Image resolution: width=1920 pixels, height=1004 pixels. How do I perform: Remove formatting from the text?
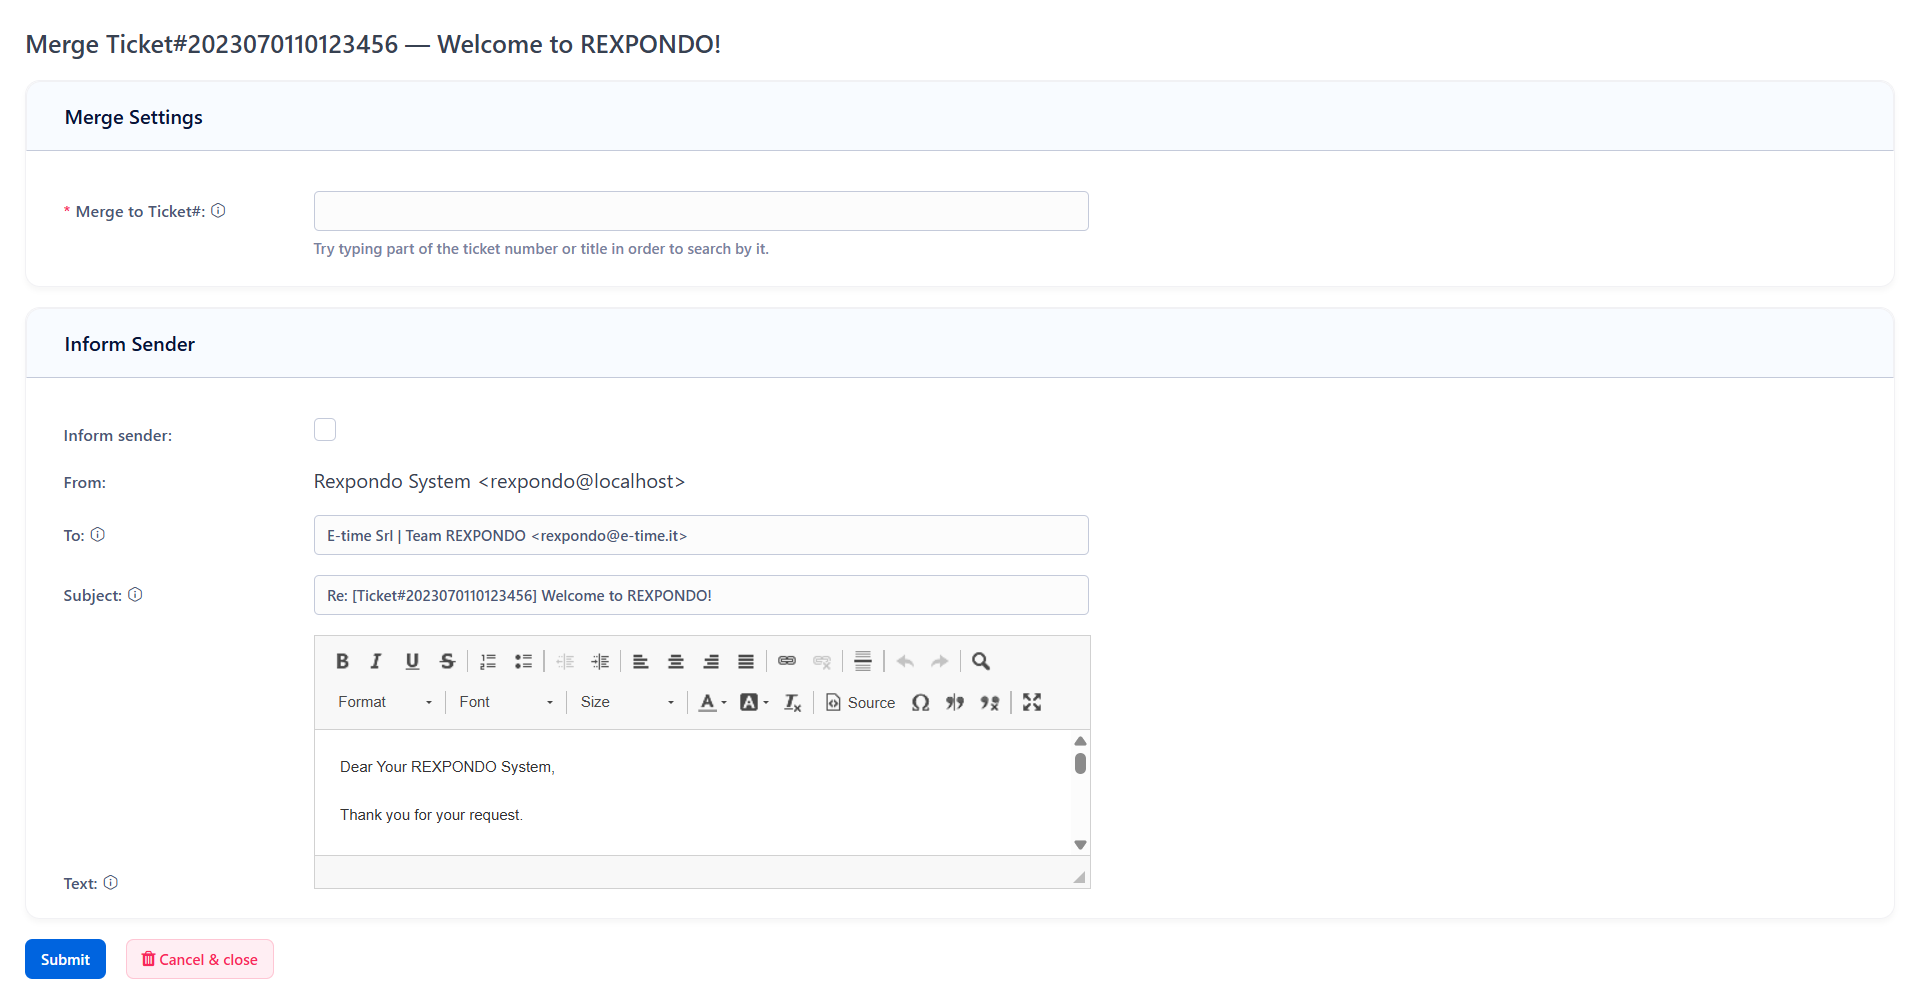coord(793,702)
